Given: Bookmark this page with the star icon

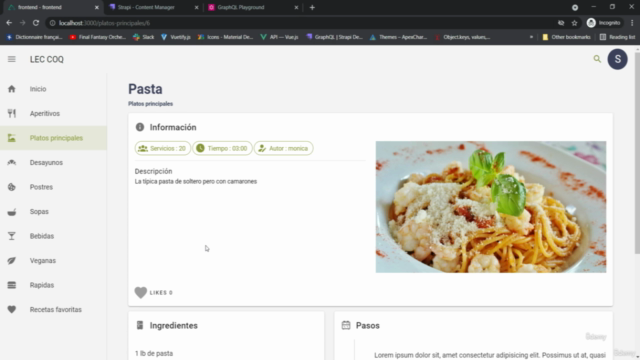Looking at the screenshot, I should click(574, 23).
